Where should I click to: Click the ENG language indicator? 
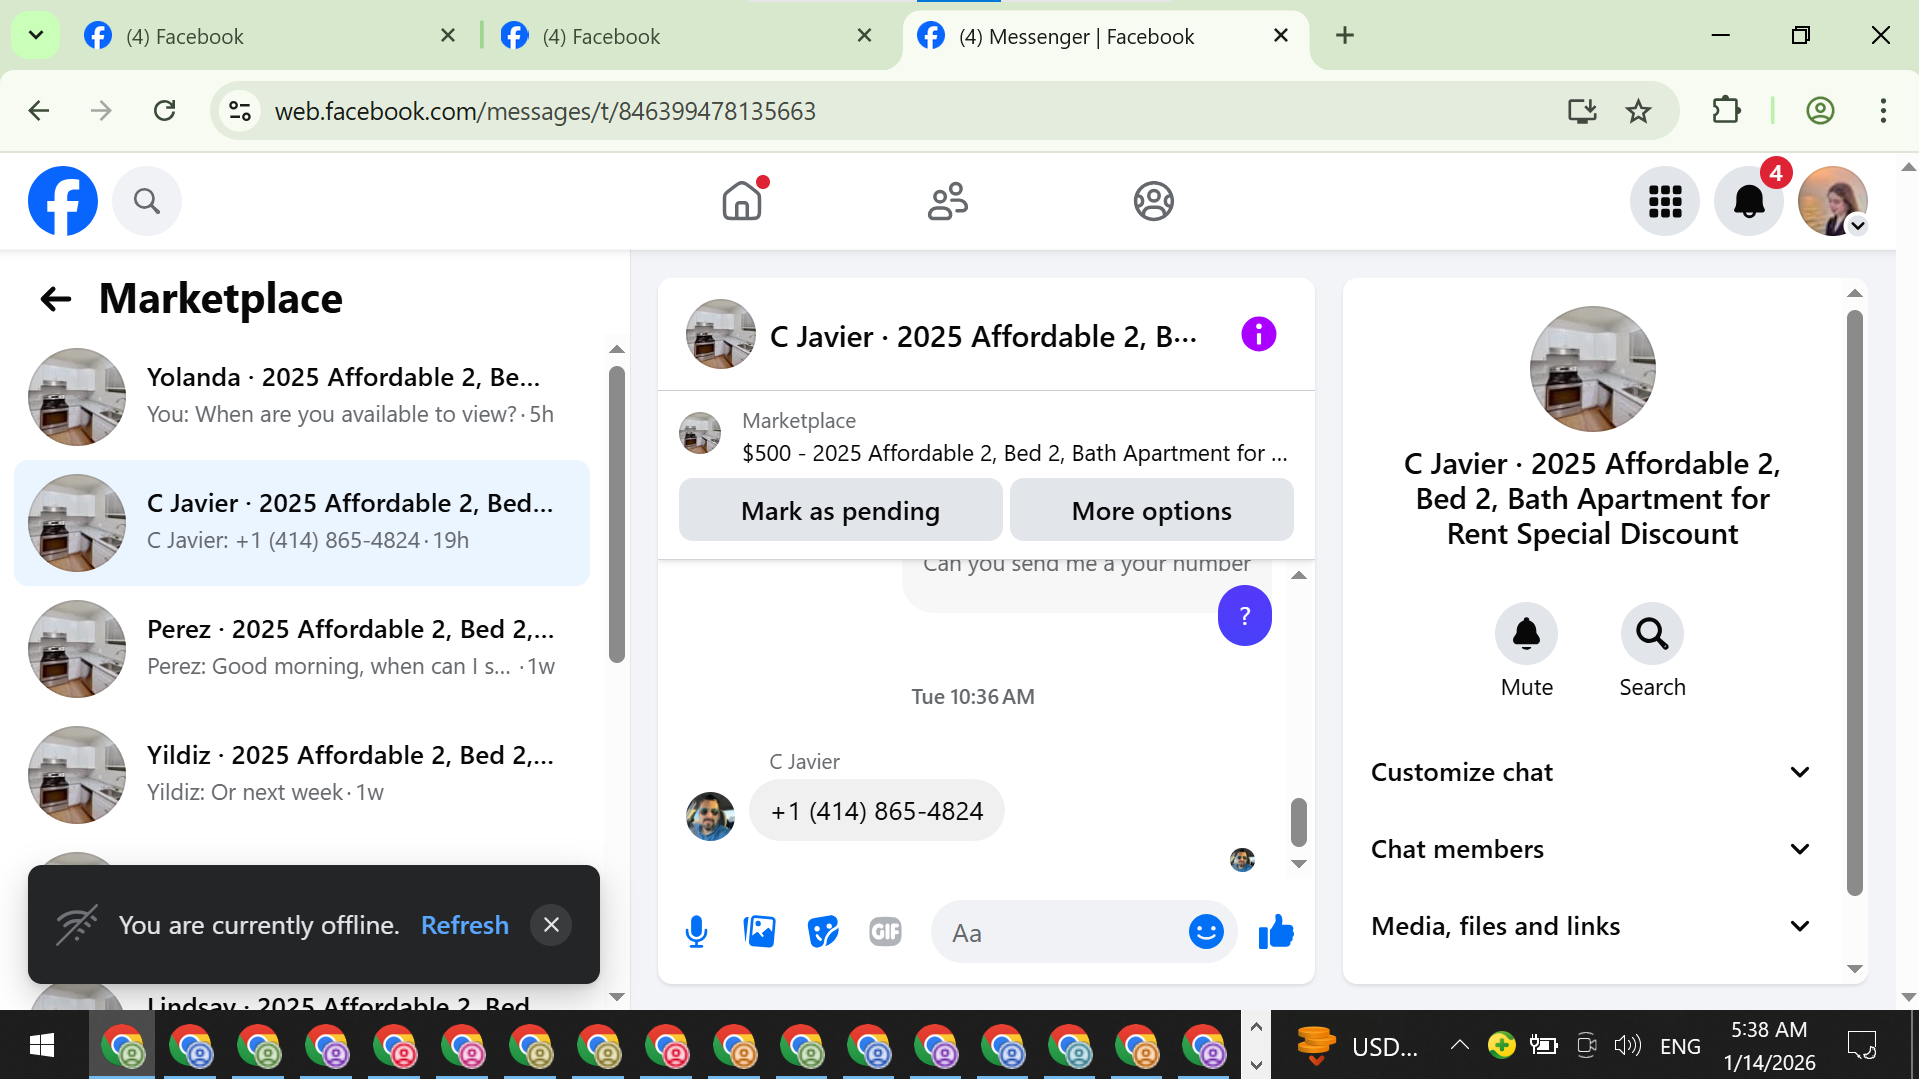tap(1680, 1046)
